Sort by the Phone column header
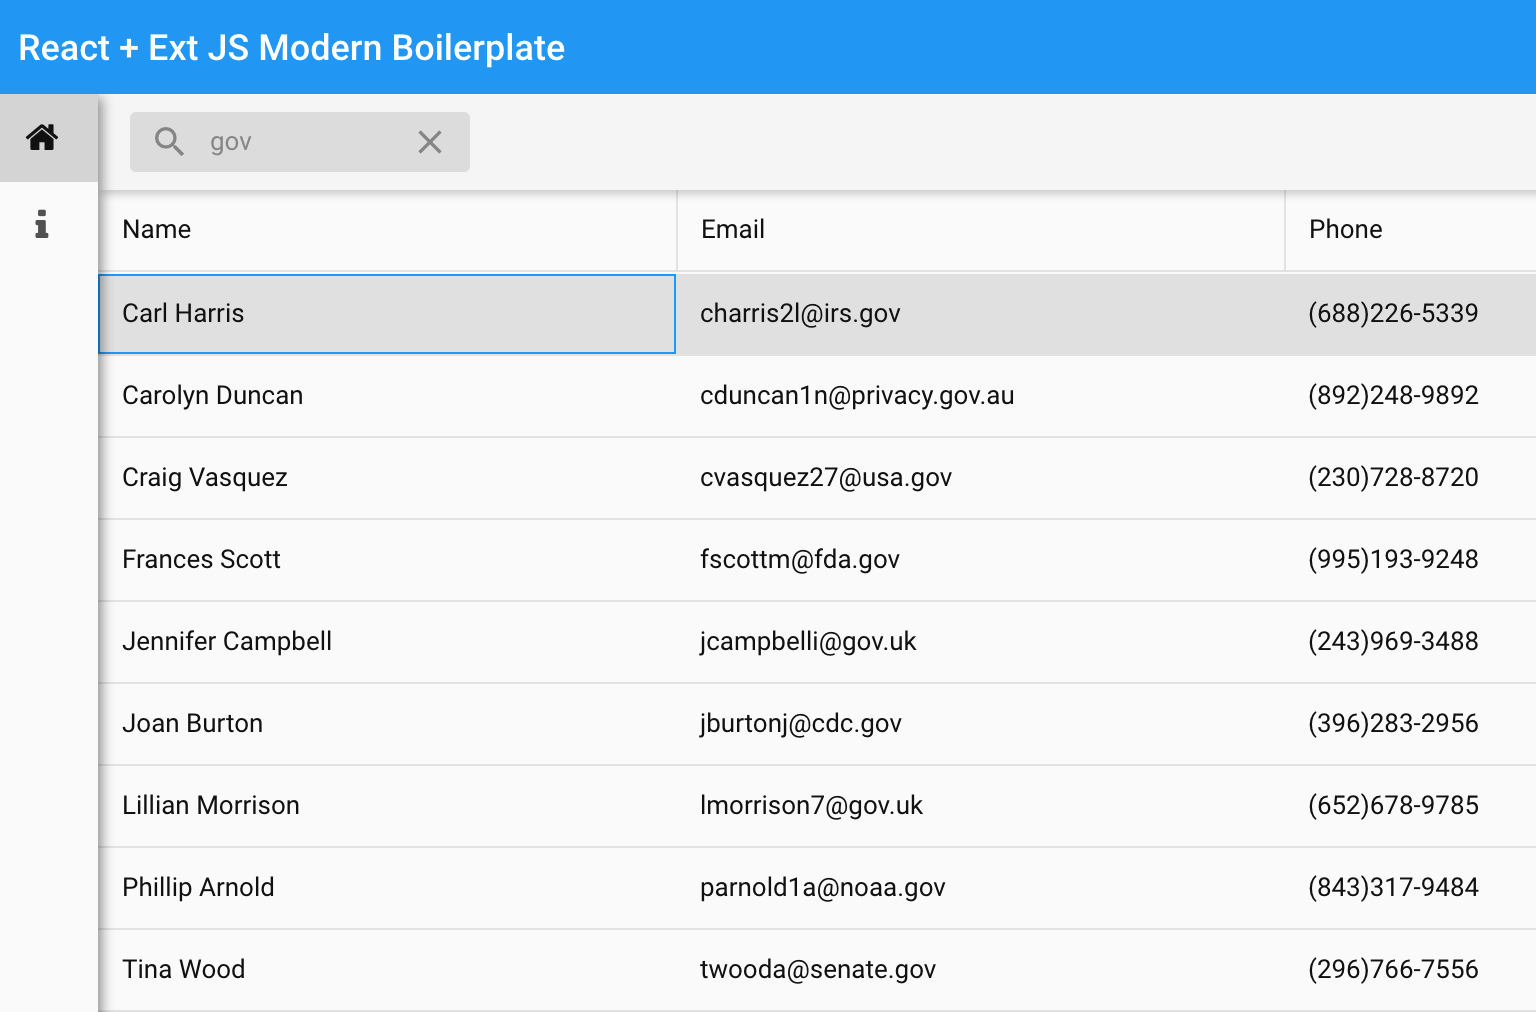The image size is (1536, 1012). click(x=1411, y=230)
